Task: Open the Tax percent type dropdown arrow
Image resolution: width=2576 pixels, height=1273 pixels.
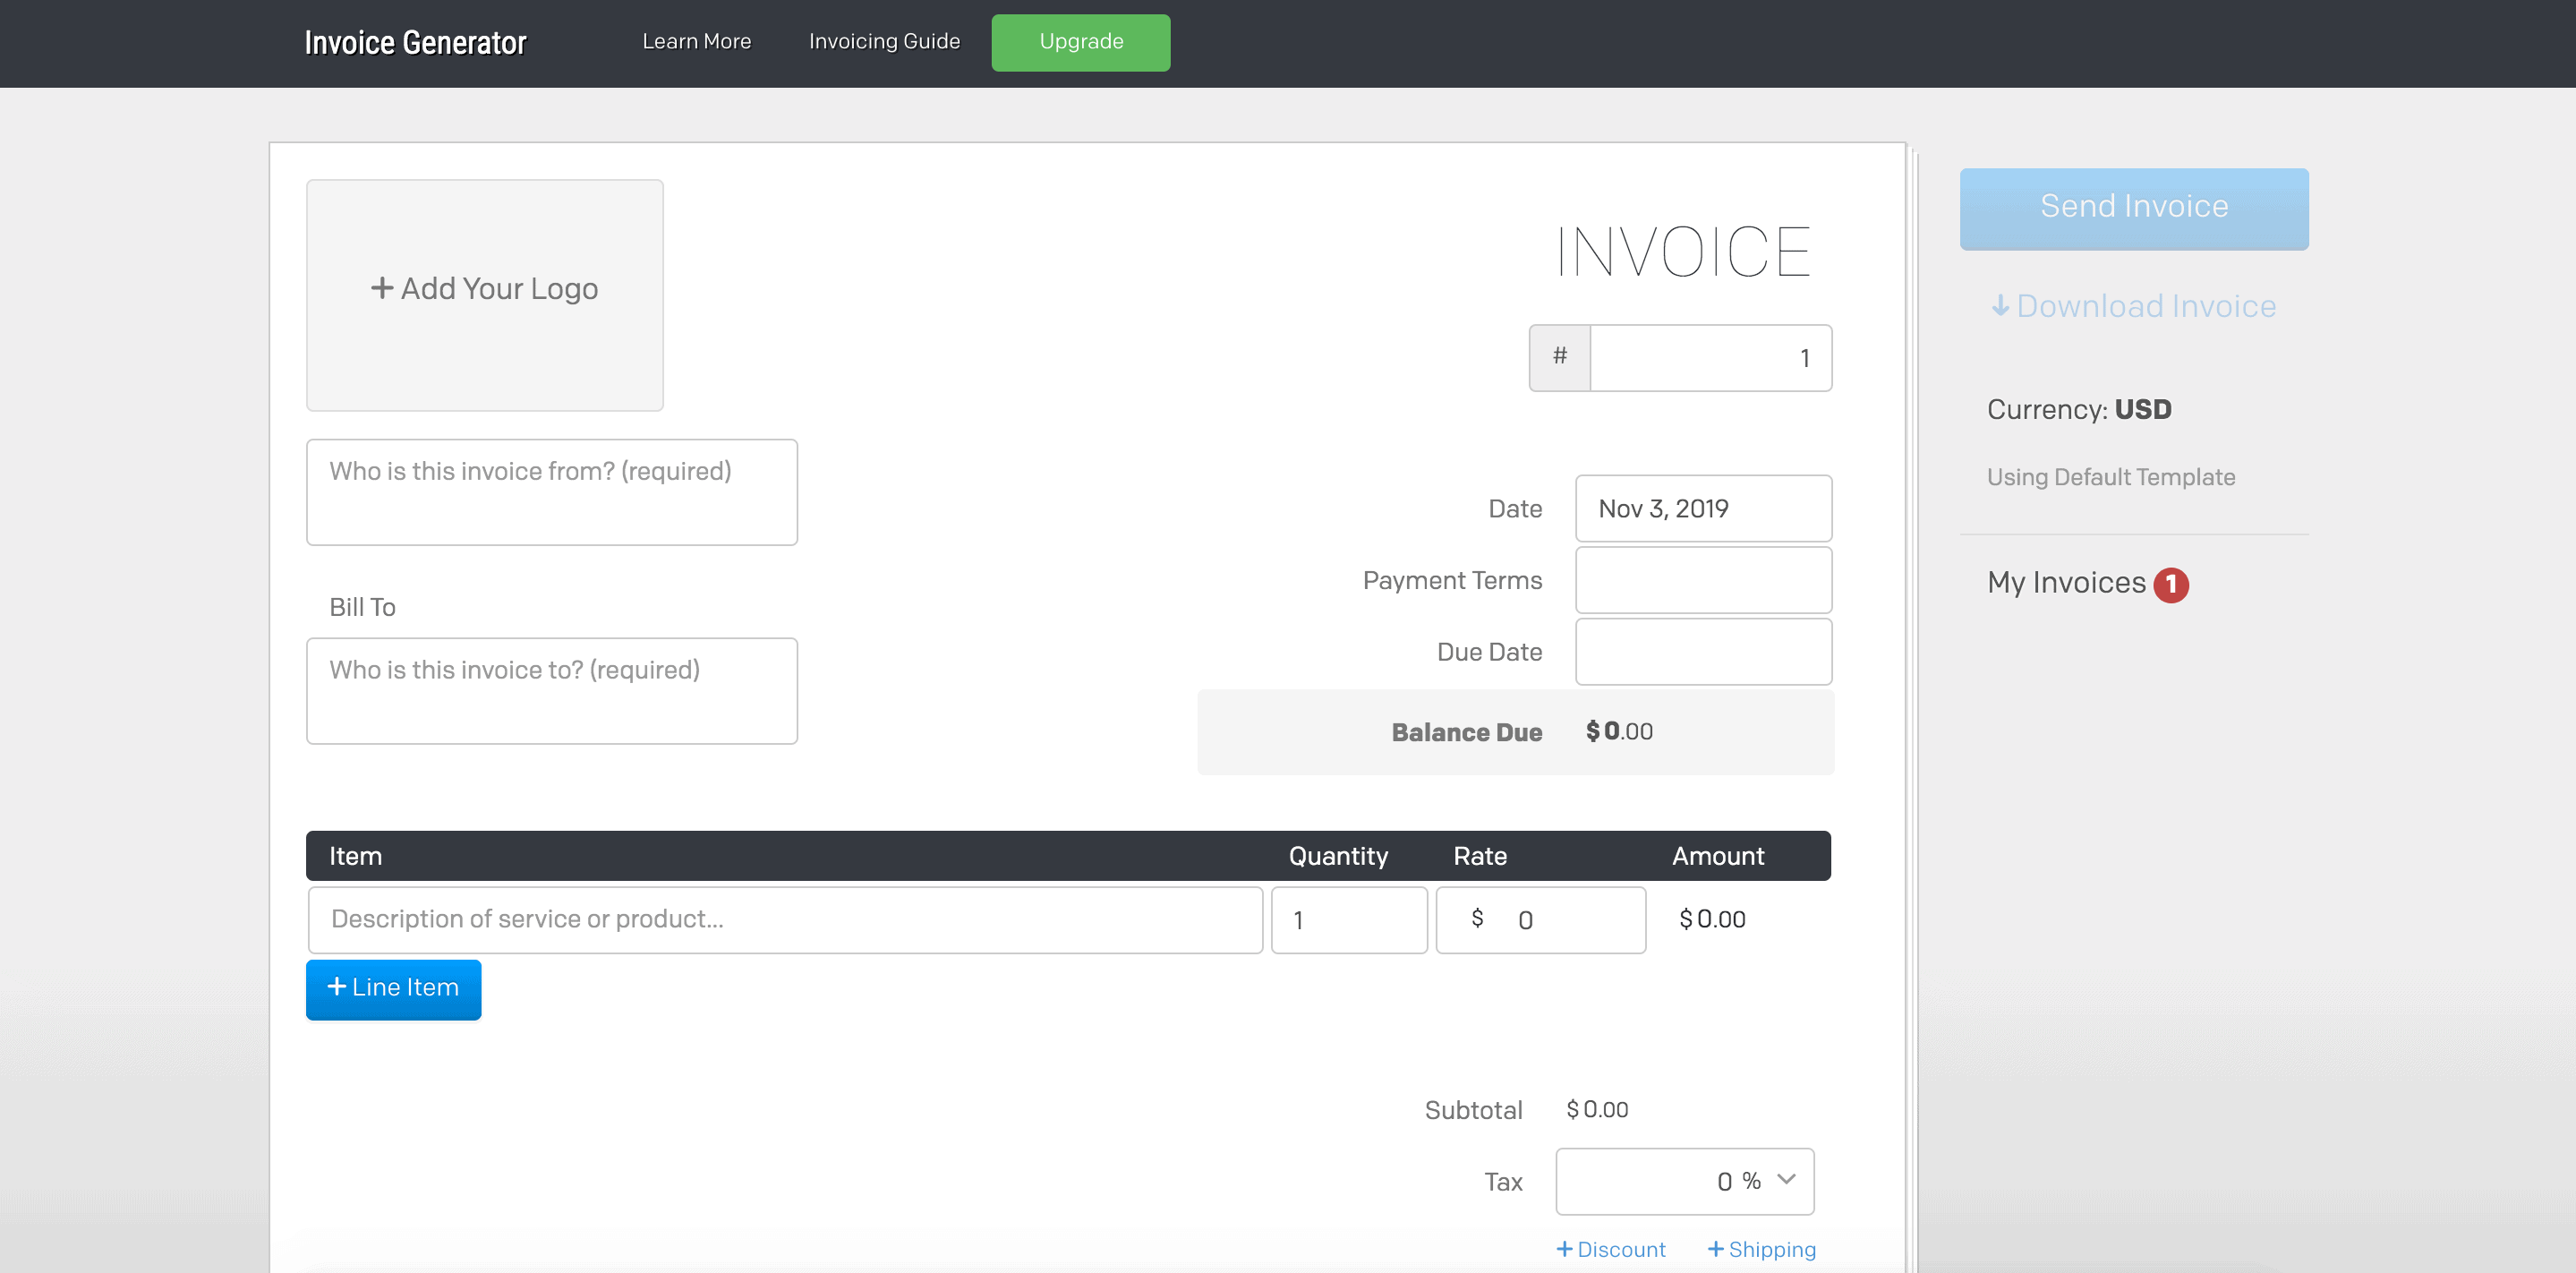Action: pos(1786,1180)
